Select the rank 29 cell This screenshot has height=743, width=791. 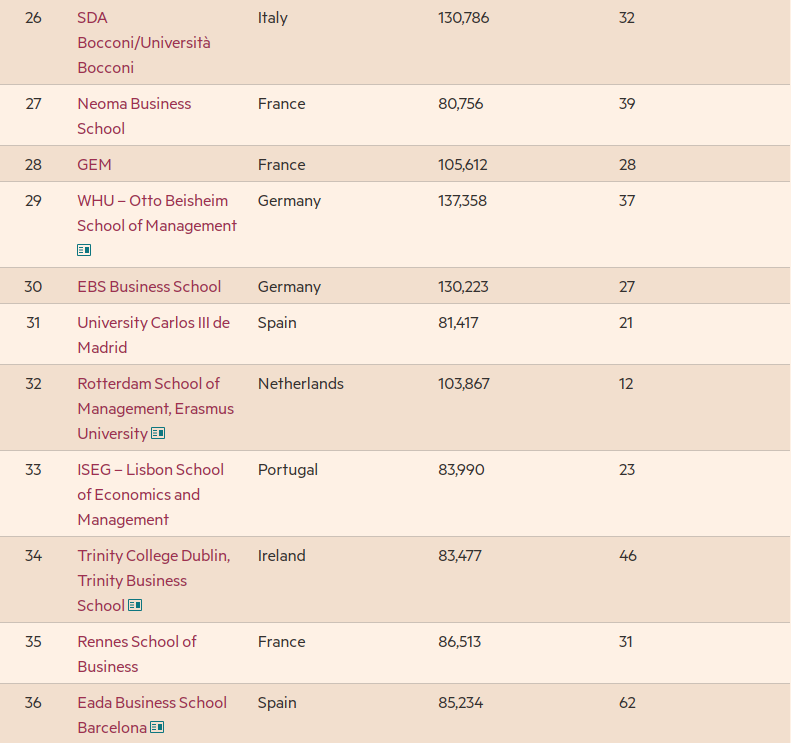[33, 200]
